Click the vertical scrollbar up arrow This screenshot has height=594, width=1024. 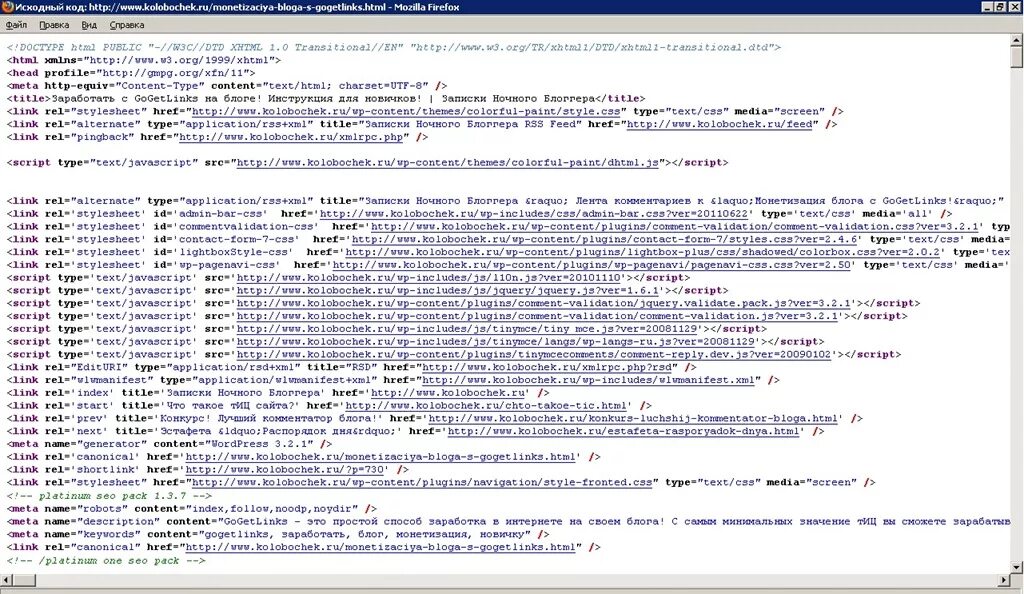coord(1016,41)
